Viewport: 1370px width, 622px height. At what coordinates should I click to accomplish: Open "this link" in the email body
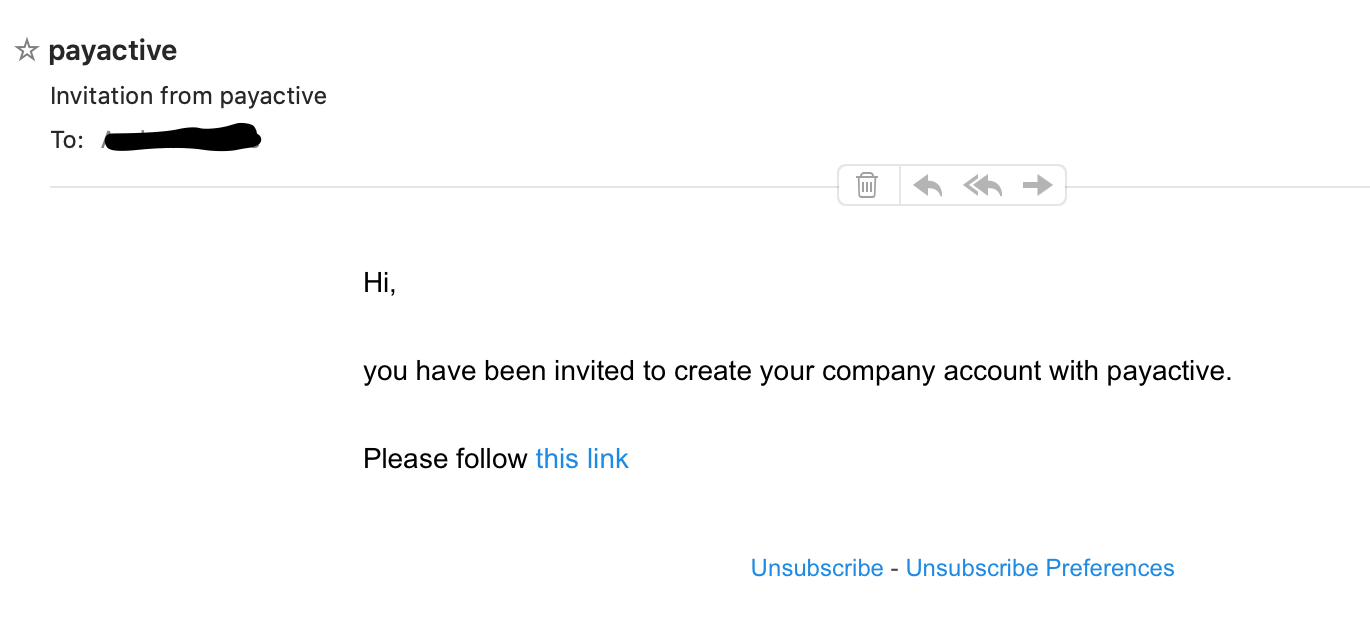(582, 459)
